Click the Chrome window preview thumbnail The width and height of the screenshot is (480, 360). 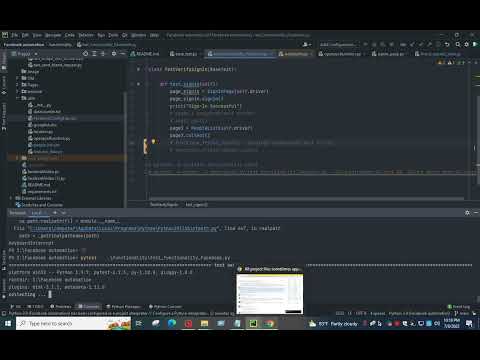coord(270,294)
